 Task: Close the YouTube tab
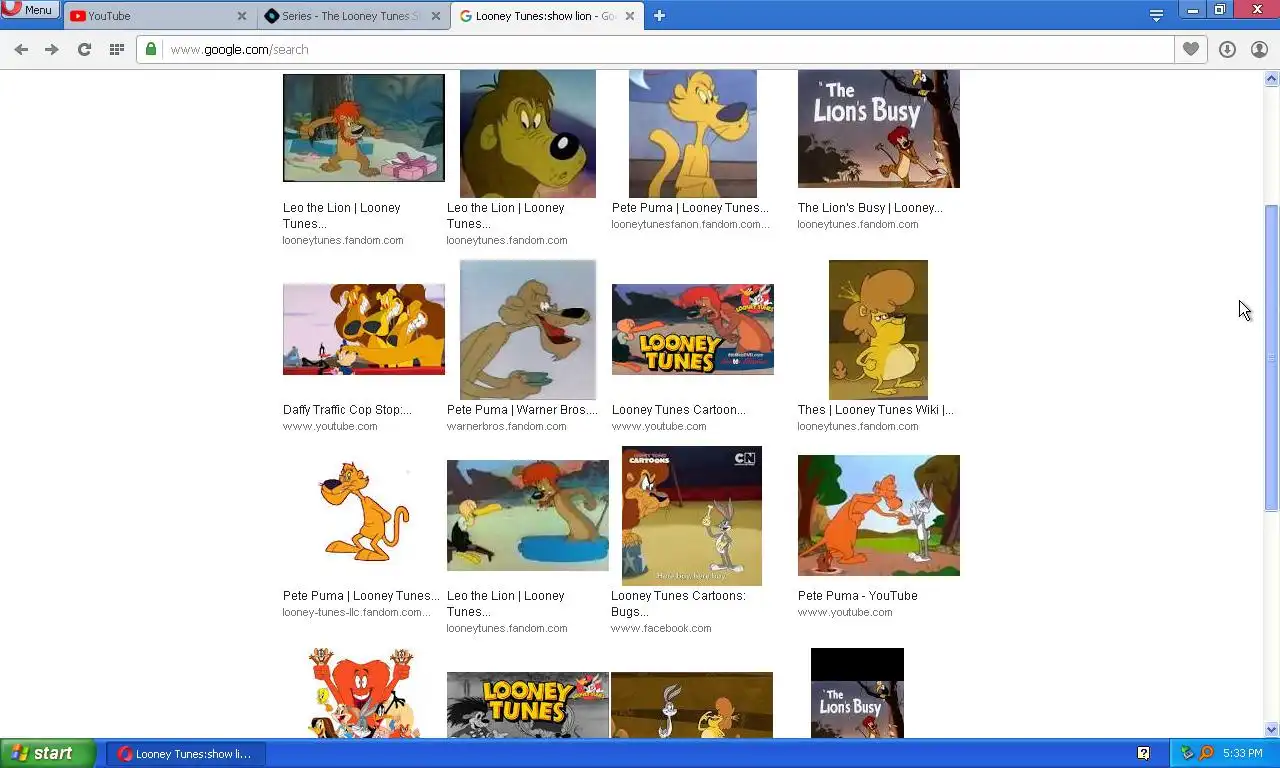(x=242, y=16)
